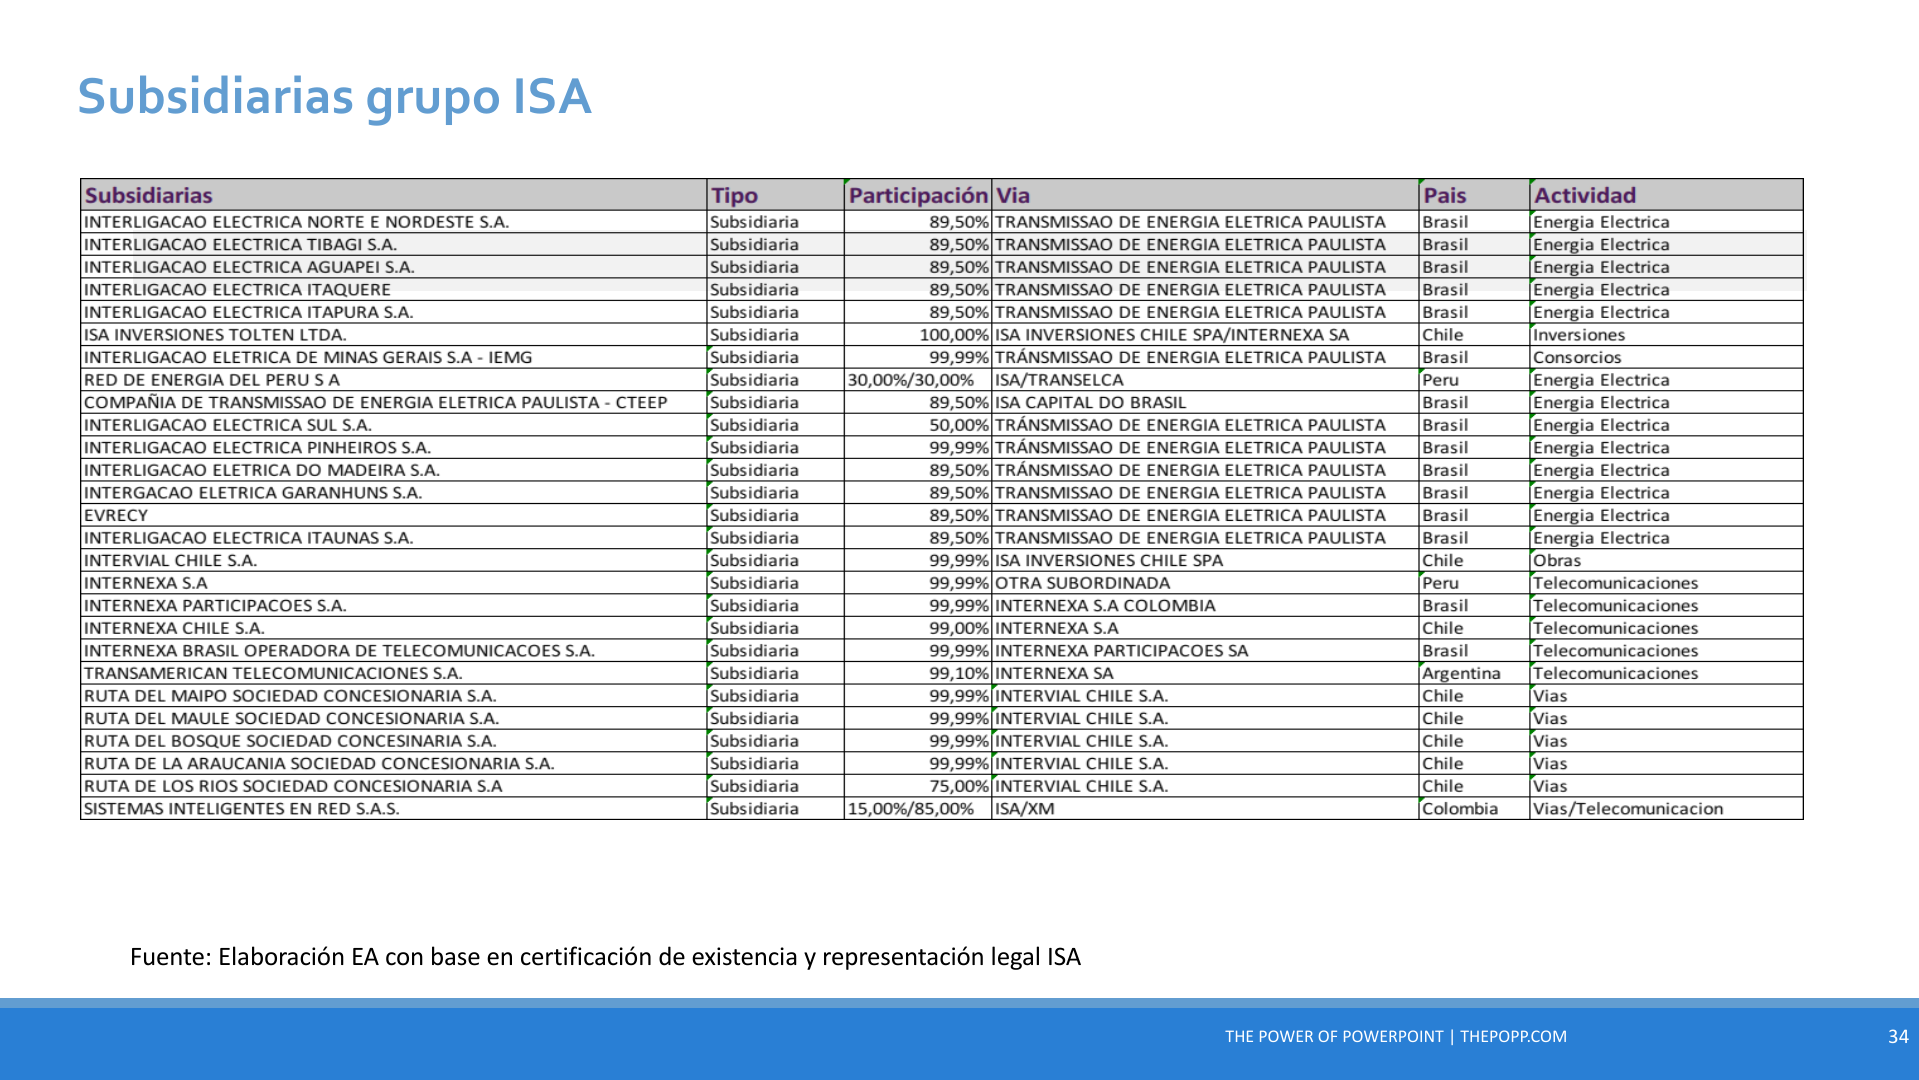Click cell "INTERLIGACAO ELECTRICA PINHEIROS S.A."

[x=394, y=448]
